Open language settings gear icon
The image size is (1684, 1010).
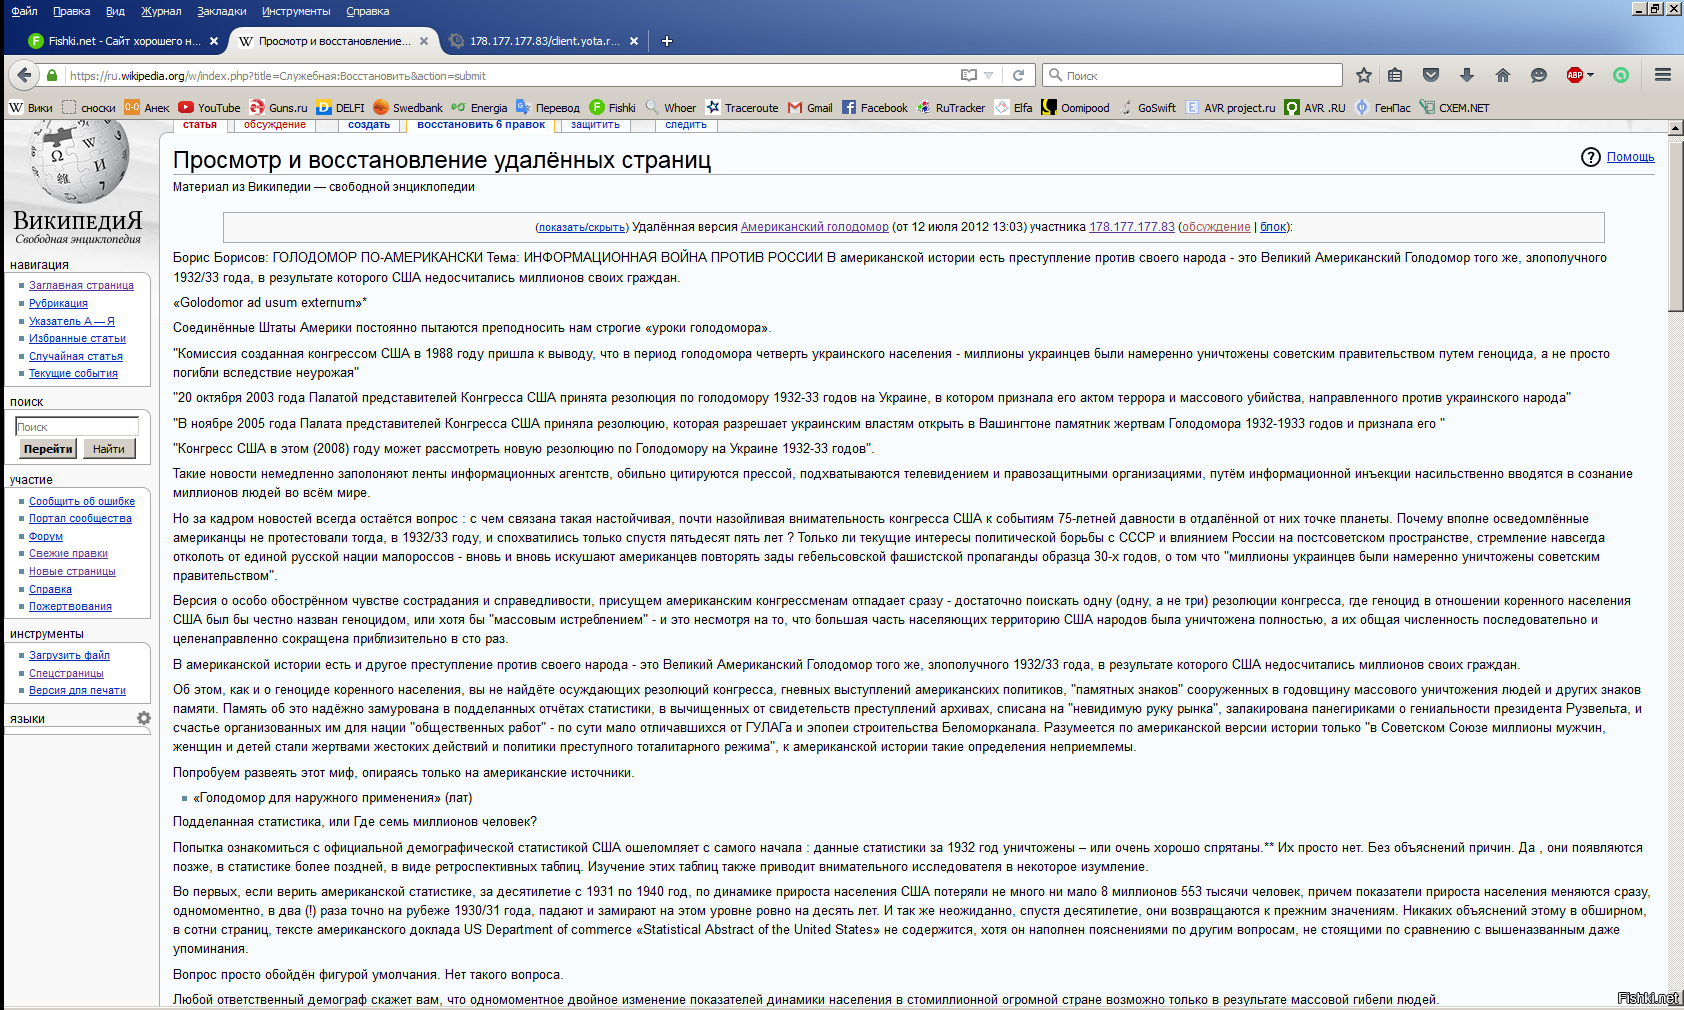click(x=144, y=718)
